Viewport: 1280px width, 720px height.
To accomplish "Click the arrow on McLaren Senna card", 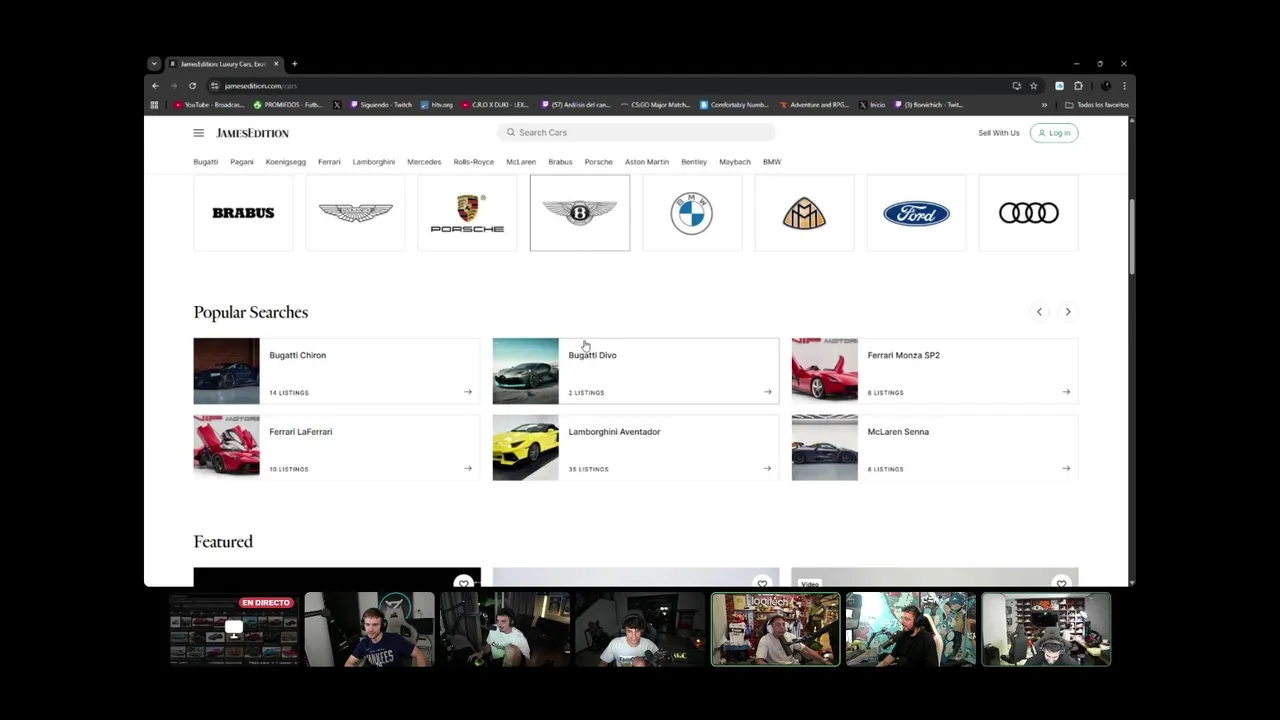I will tap(1066, 468).
